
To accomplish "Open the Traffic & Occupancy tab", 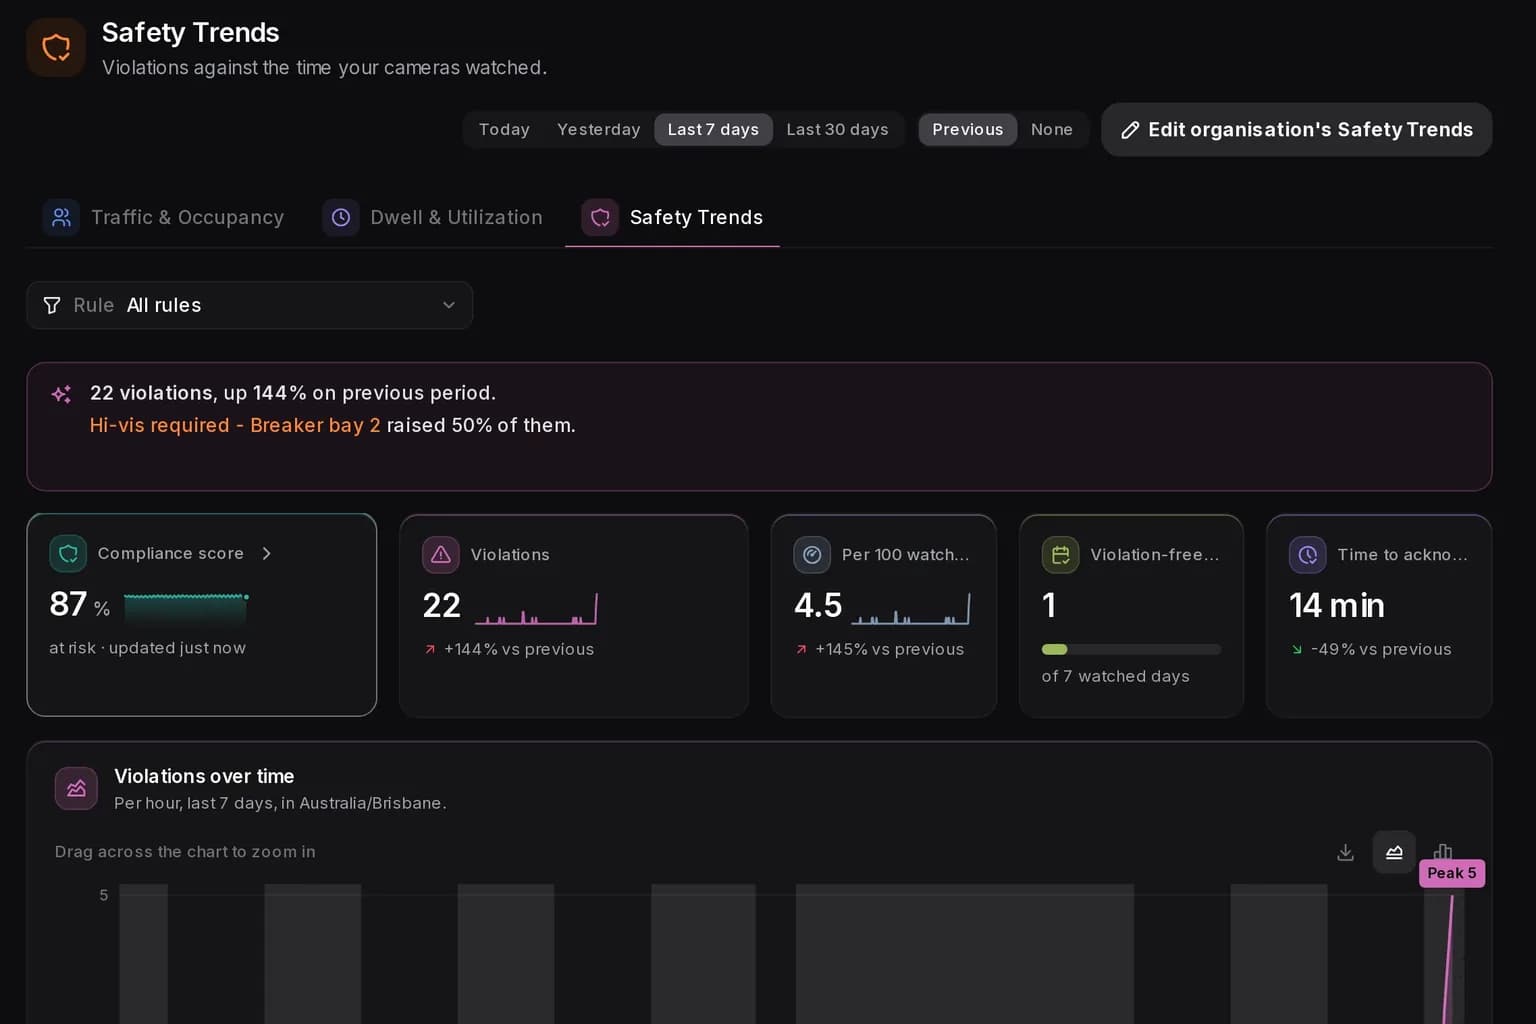I will point(163,218).
